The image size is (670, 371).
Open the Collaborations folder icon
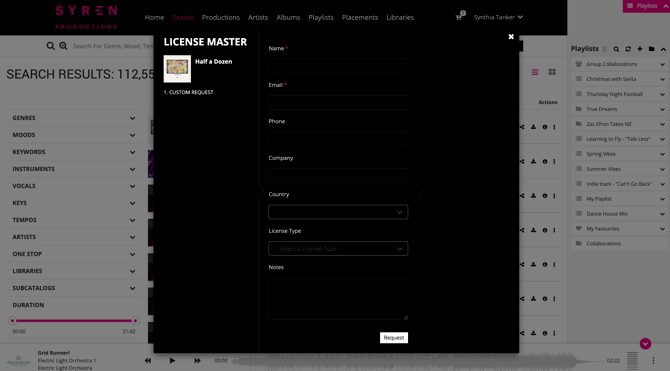click(x=579, y=244)
